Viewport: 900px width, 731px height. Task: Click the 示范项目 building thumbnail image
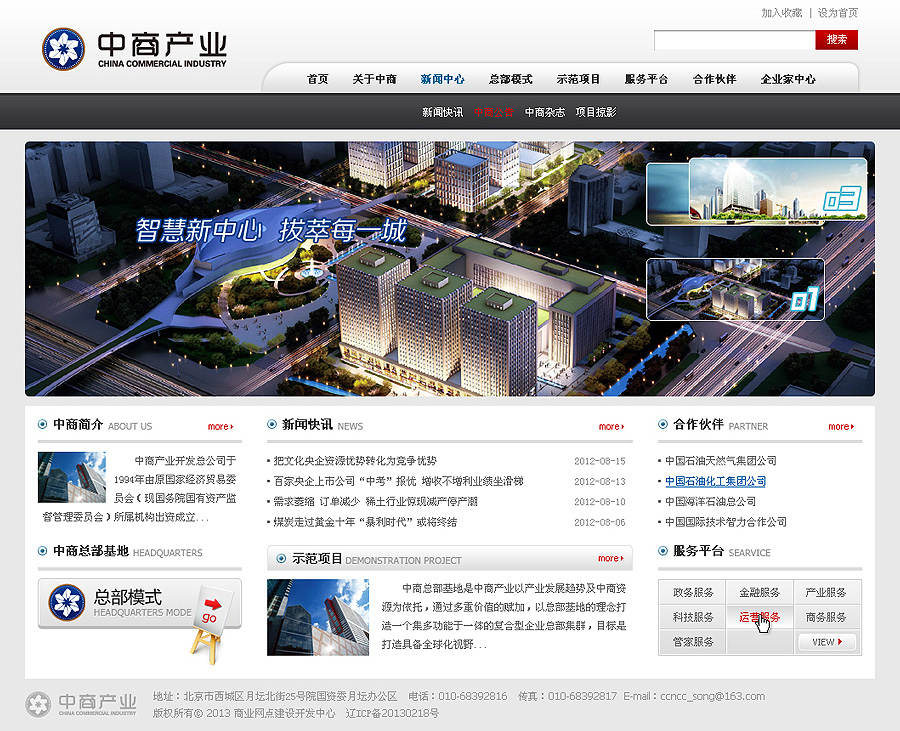(x=304, y=617)
